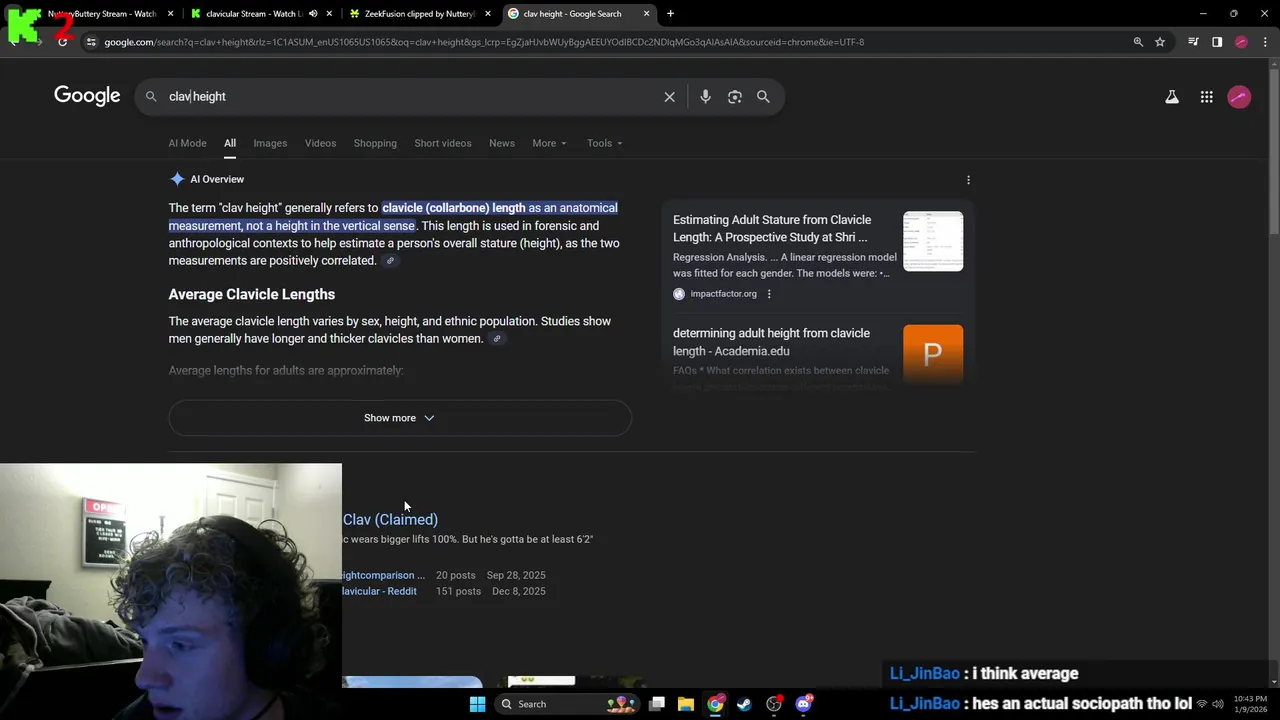Open Chrome media controls icon
The image size is (1280, 720).
point(1193,42)
